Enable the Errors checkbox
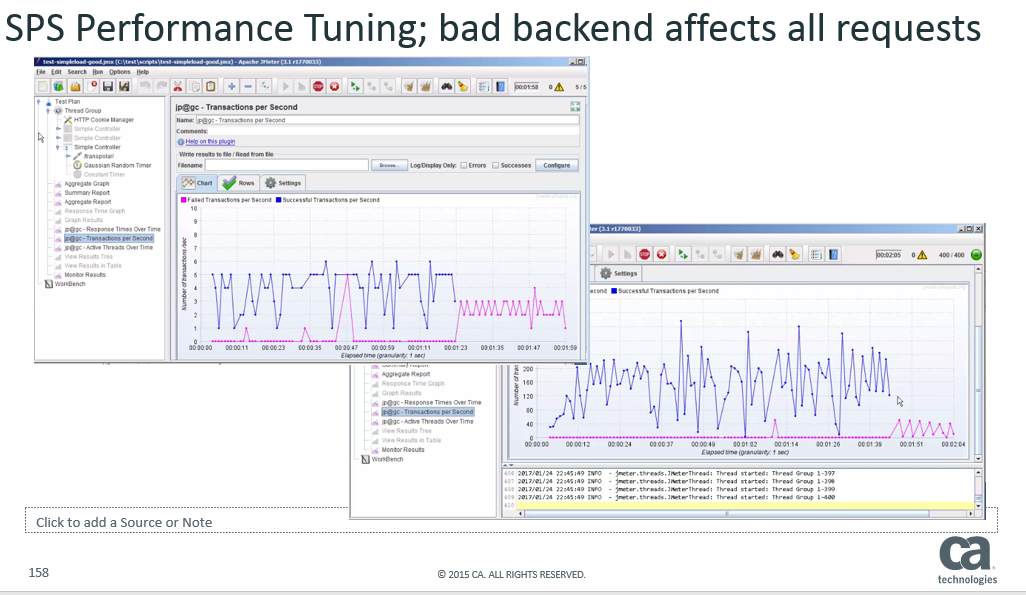1026x595 pixels. 464,165
